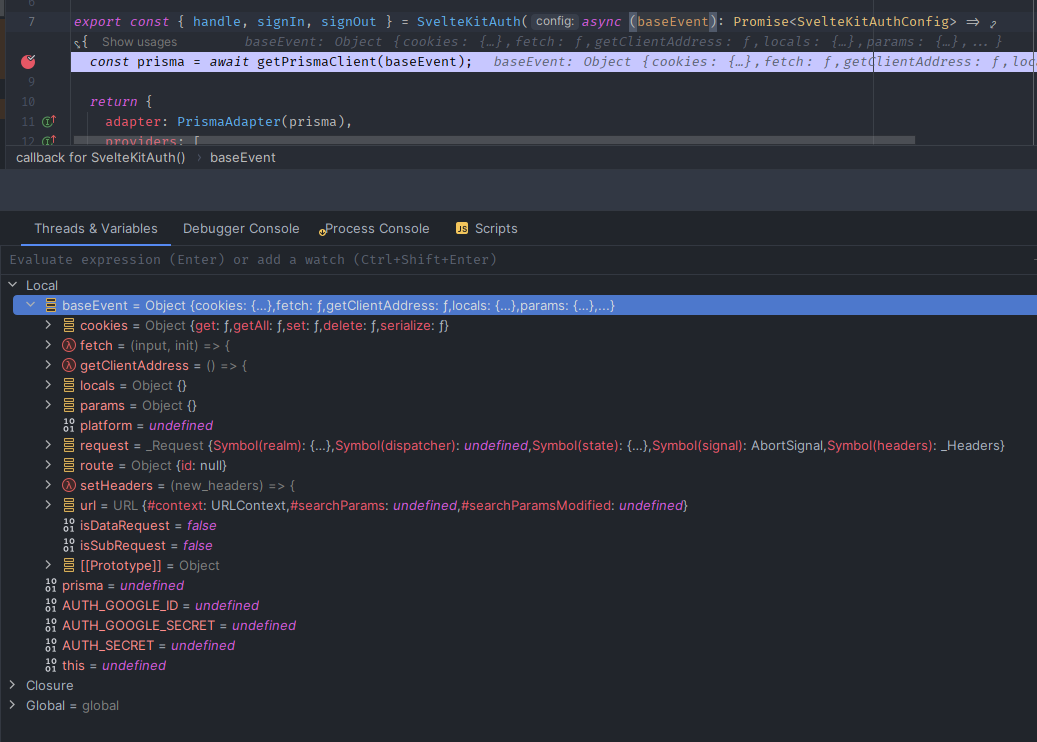Select the "platform = undefined" variable row
1037x742 pixels.
(x=518, y=425)
